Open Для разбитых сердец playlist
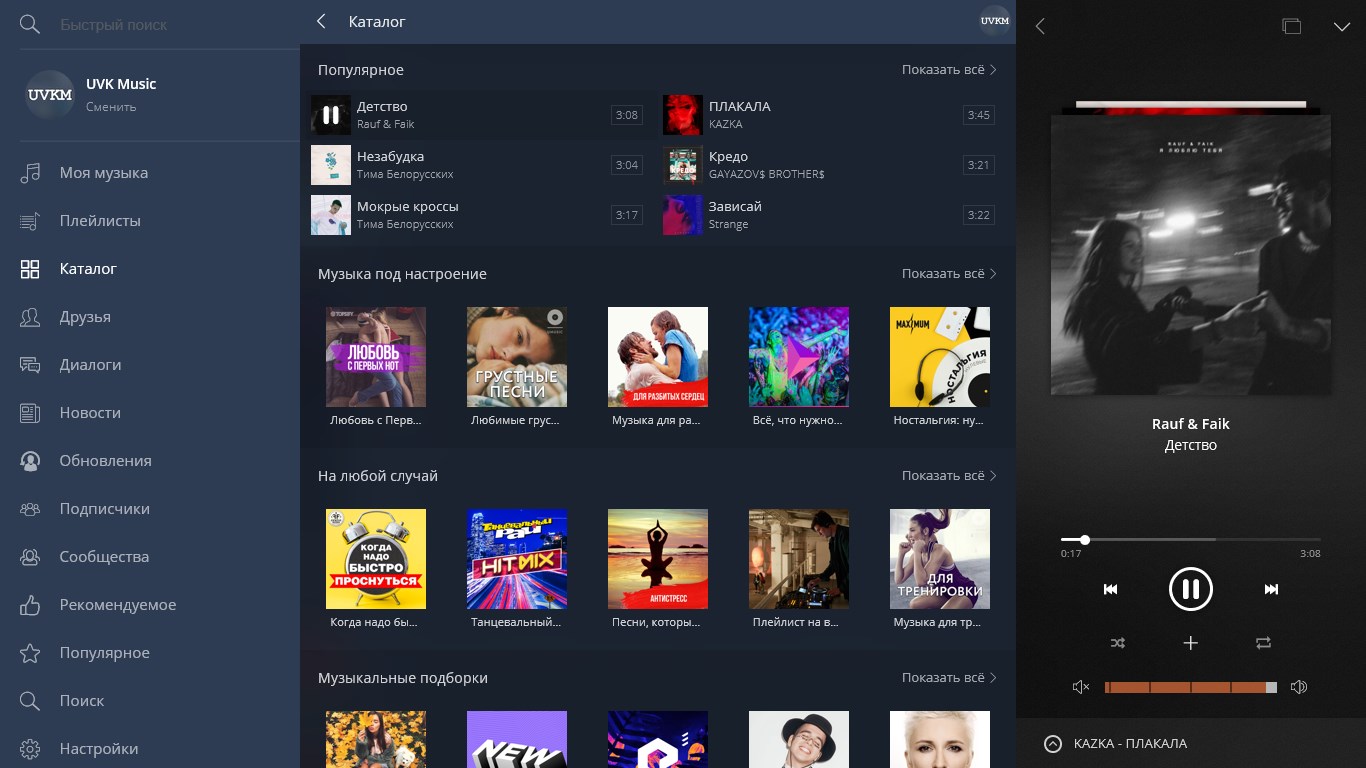The height and width of the screenshot is (768, 1366). click(658, 357)
